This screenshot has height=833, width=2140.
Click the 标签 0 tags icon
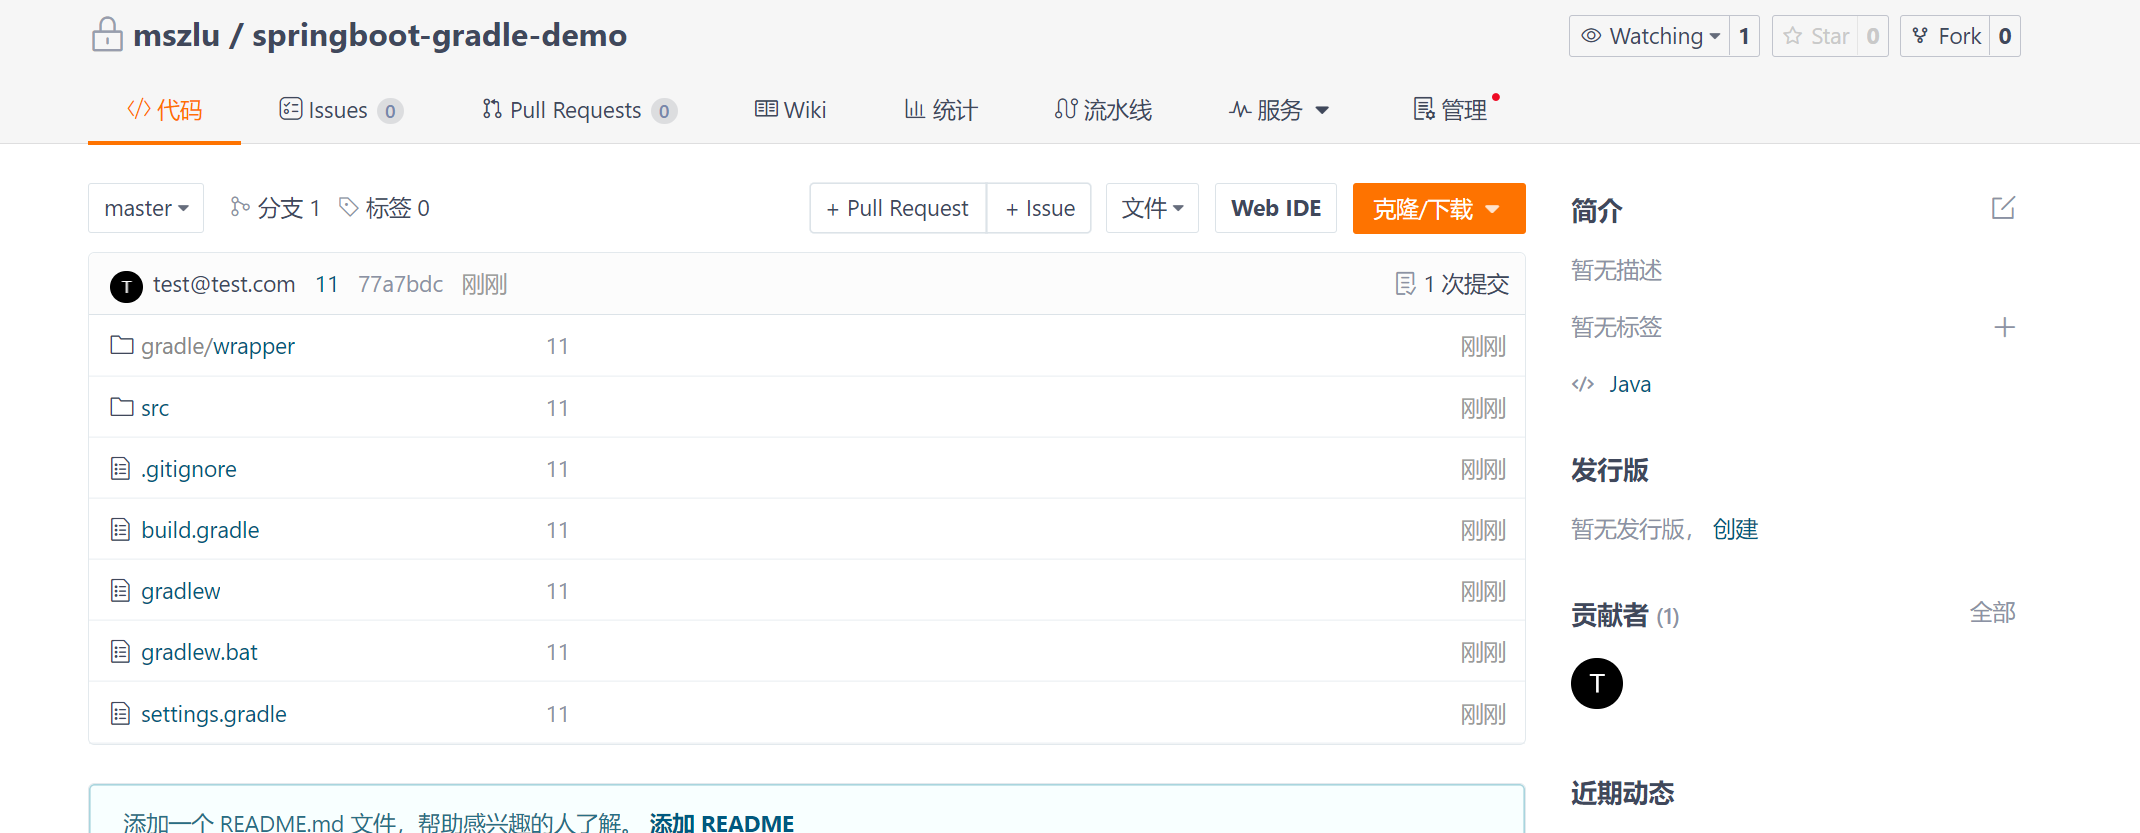click(349, 207)
